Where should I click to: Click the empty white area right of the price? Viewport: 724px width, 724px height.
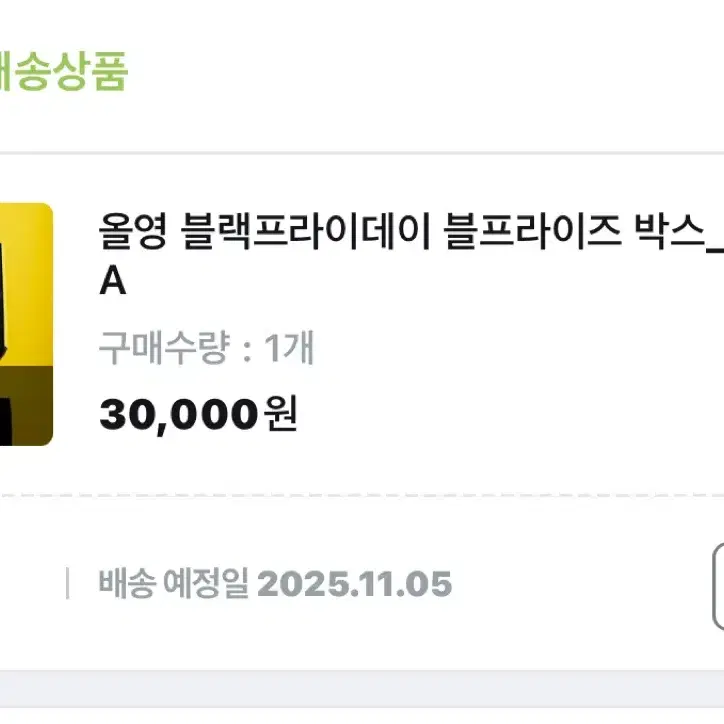[x=508, y=415]
